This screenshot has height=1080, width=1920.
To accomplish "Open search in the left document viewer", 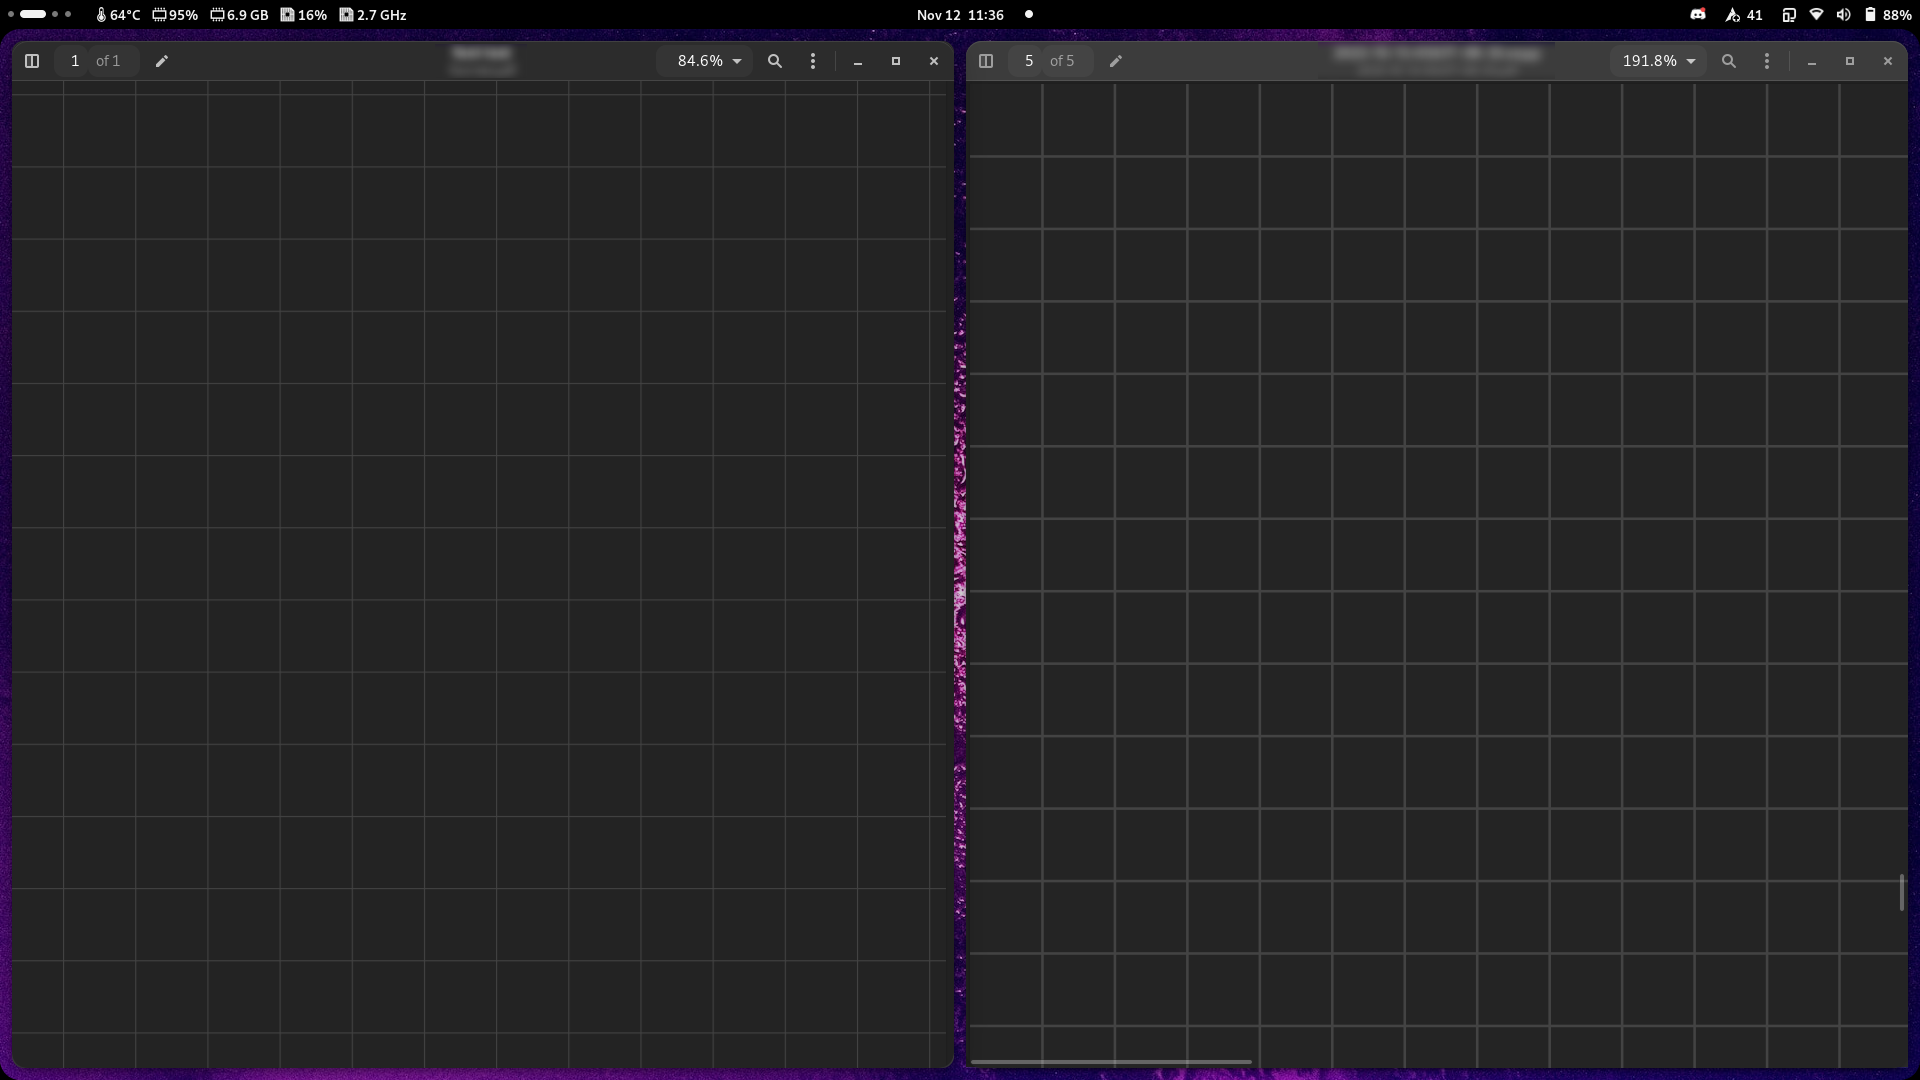I will pyautogui.click(x=775, y=61).
